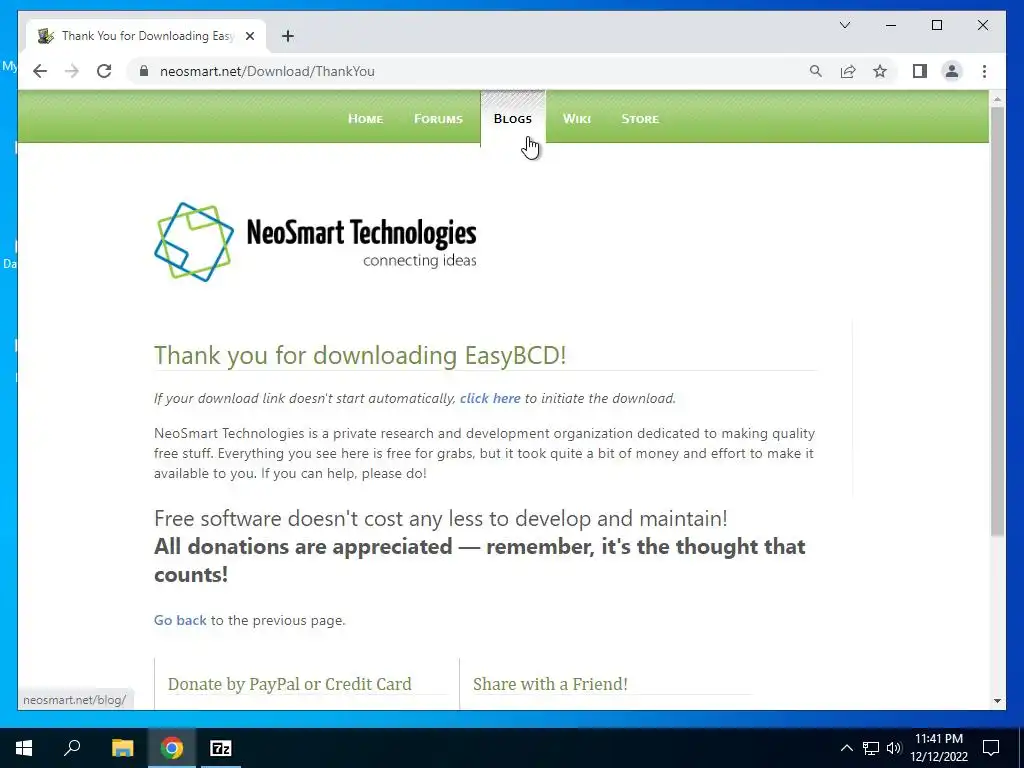This screenshot has width=1024, height=768.
Task: Click the scrollbar up arrow
Action: point(997,99)
